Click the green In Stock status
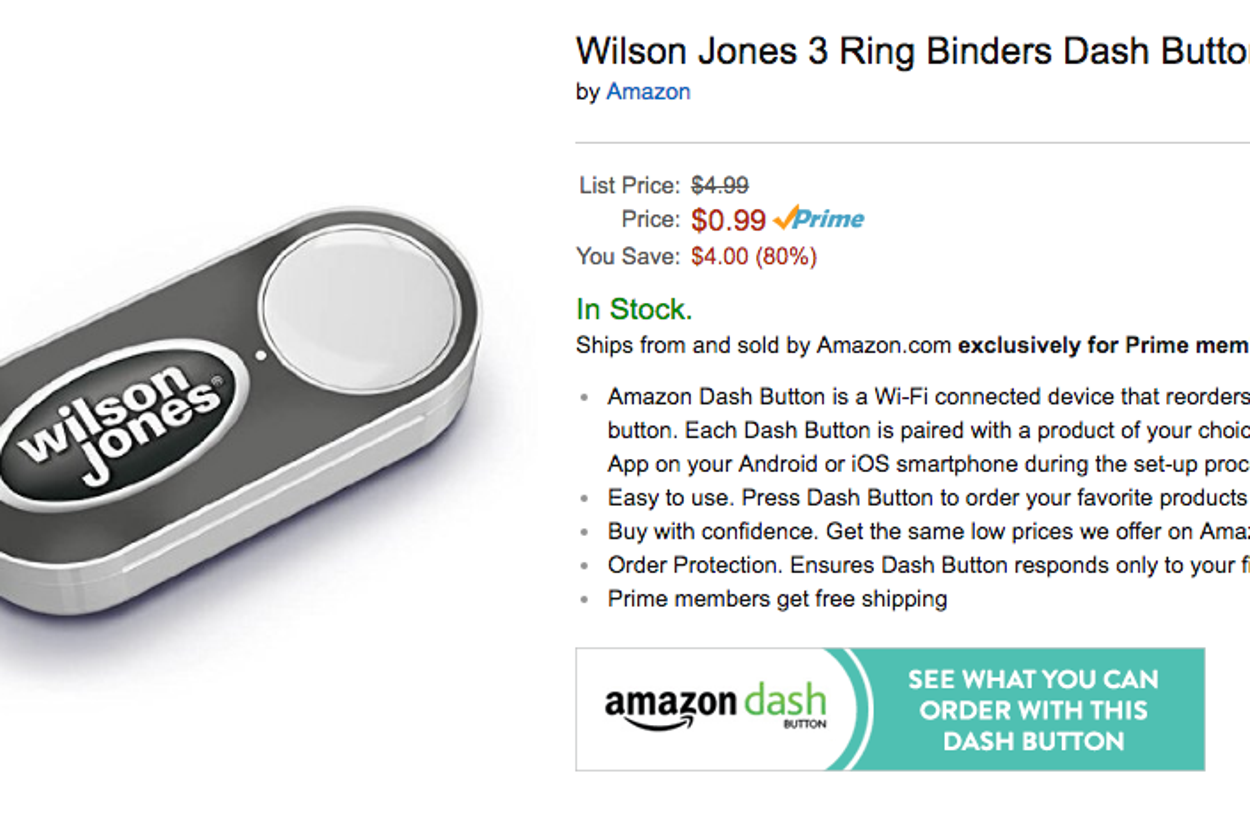This screenshot has height=830, width=1250. [x=634, y=309]
